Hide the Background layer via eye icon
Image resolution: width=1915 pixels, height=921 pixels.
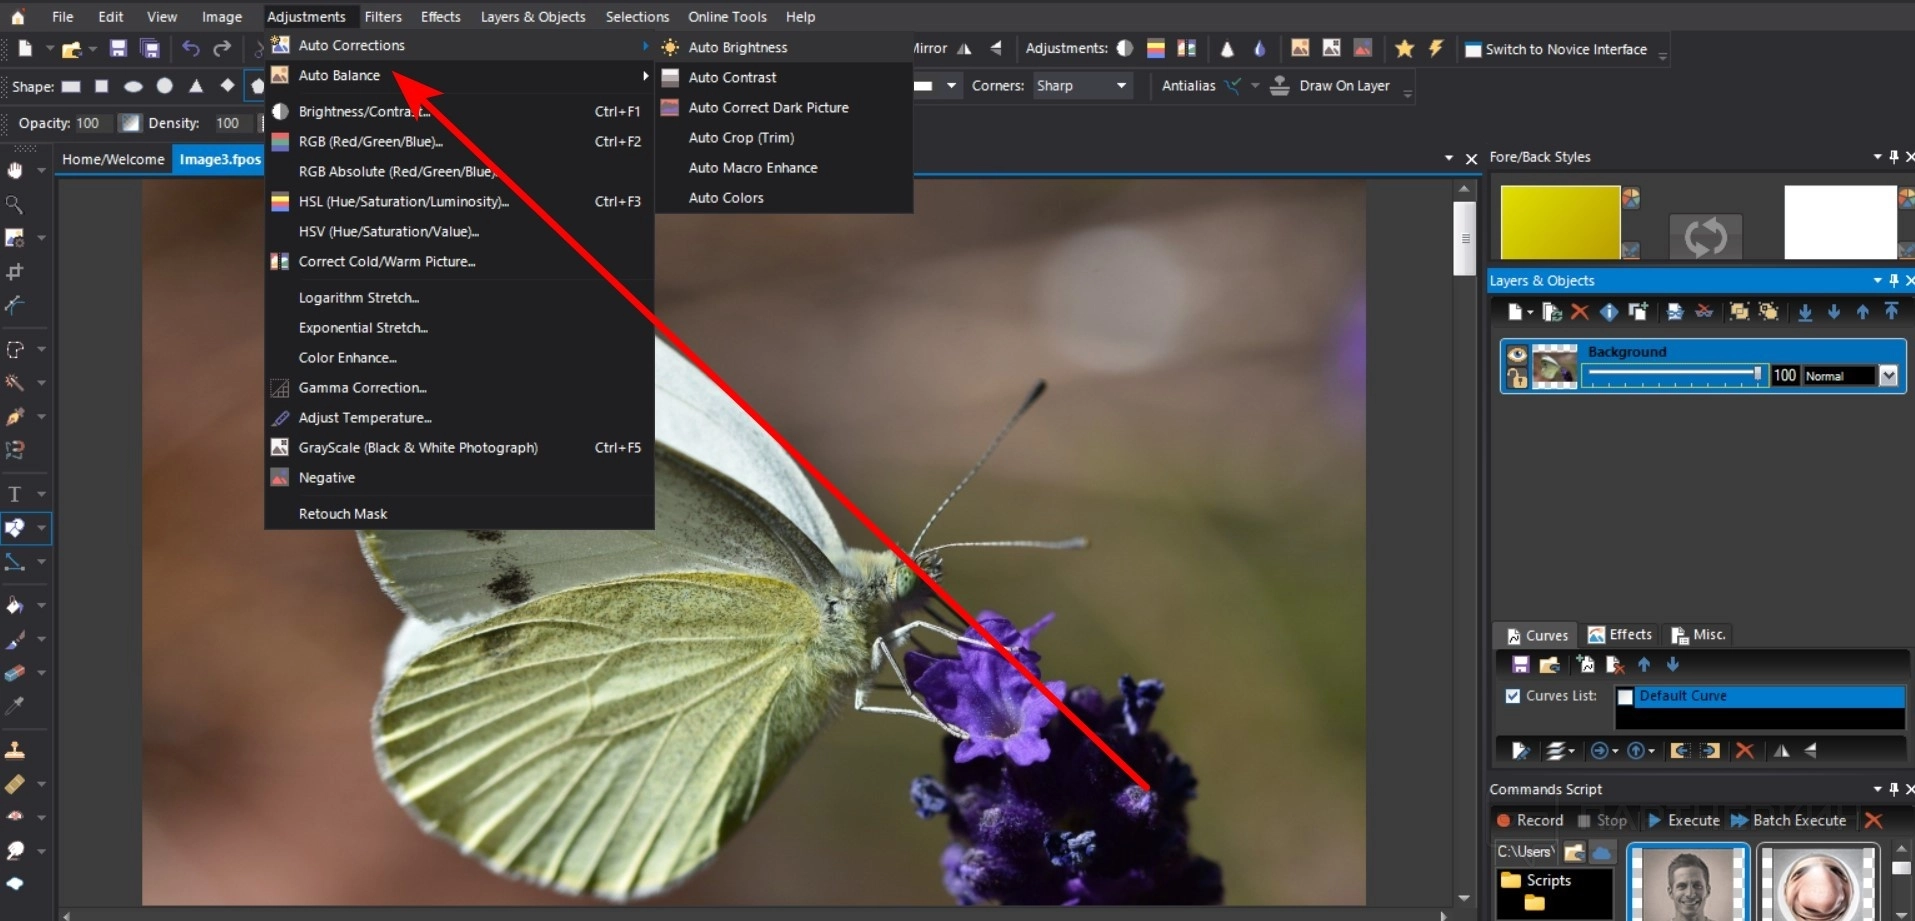pyautogui.click(x=1517, y=354)
